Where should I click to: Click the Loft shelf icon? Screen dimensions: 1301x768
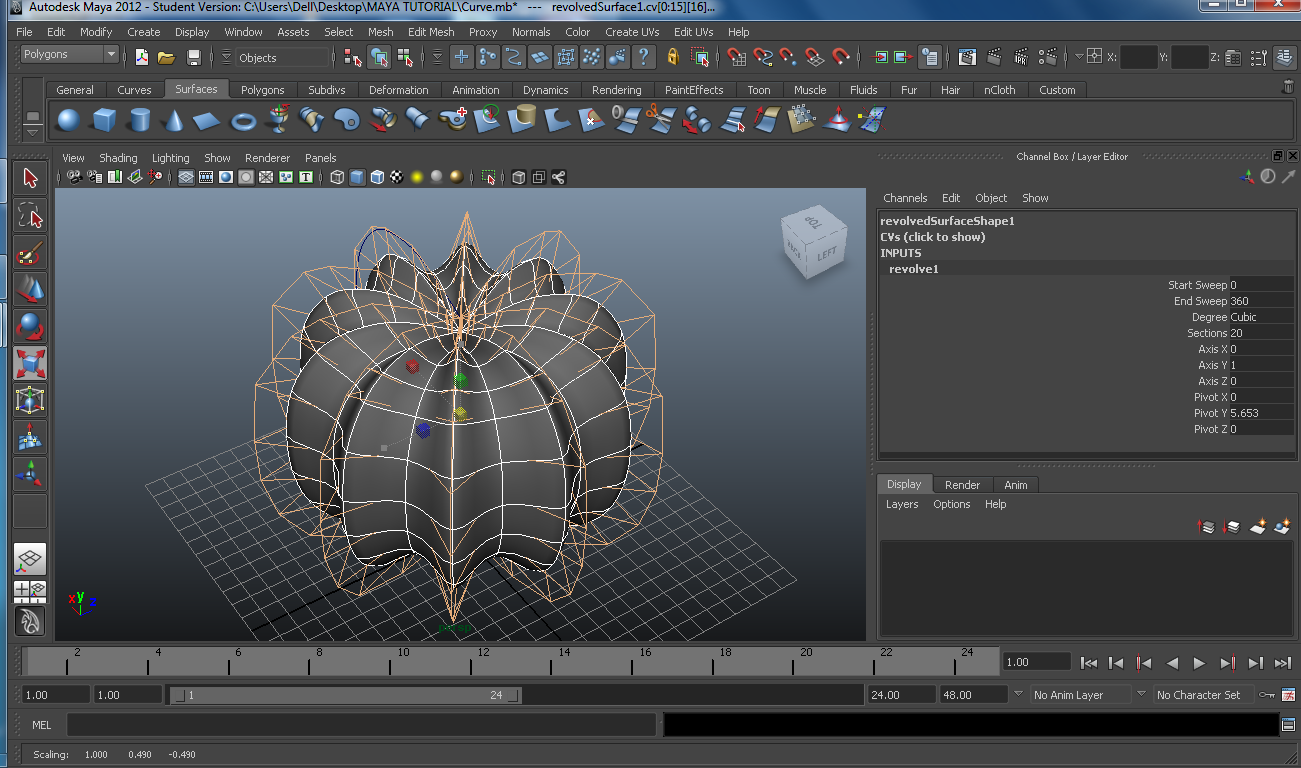coord(312,121)
